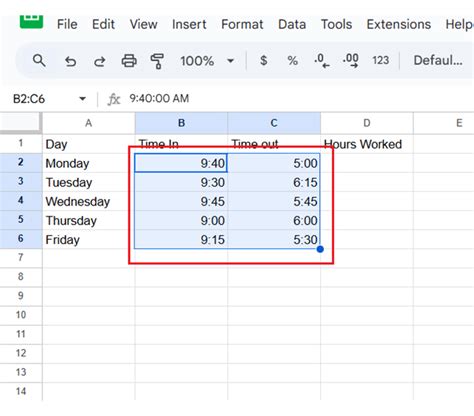Open the Extensions menu
The height and width of the screenshot is (416, 474).
pos(399,24)
